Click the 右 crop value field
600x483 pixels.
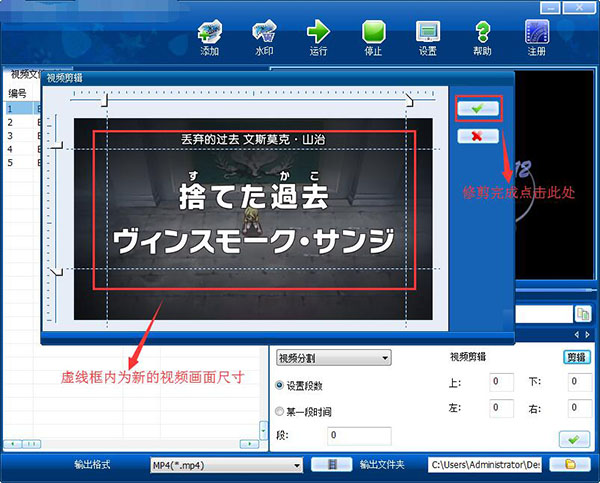click(580, 408)
